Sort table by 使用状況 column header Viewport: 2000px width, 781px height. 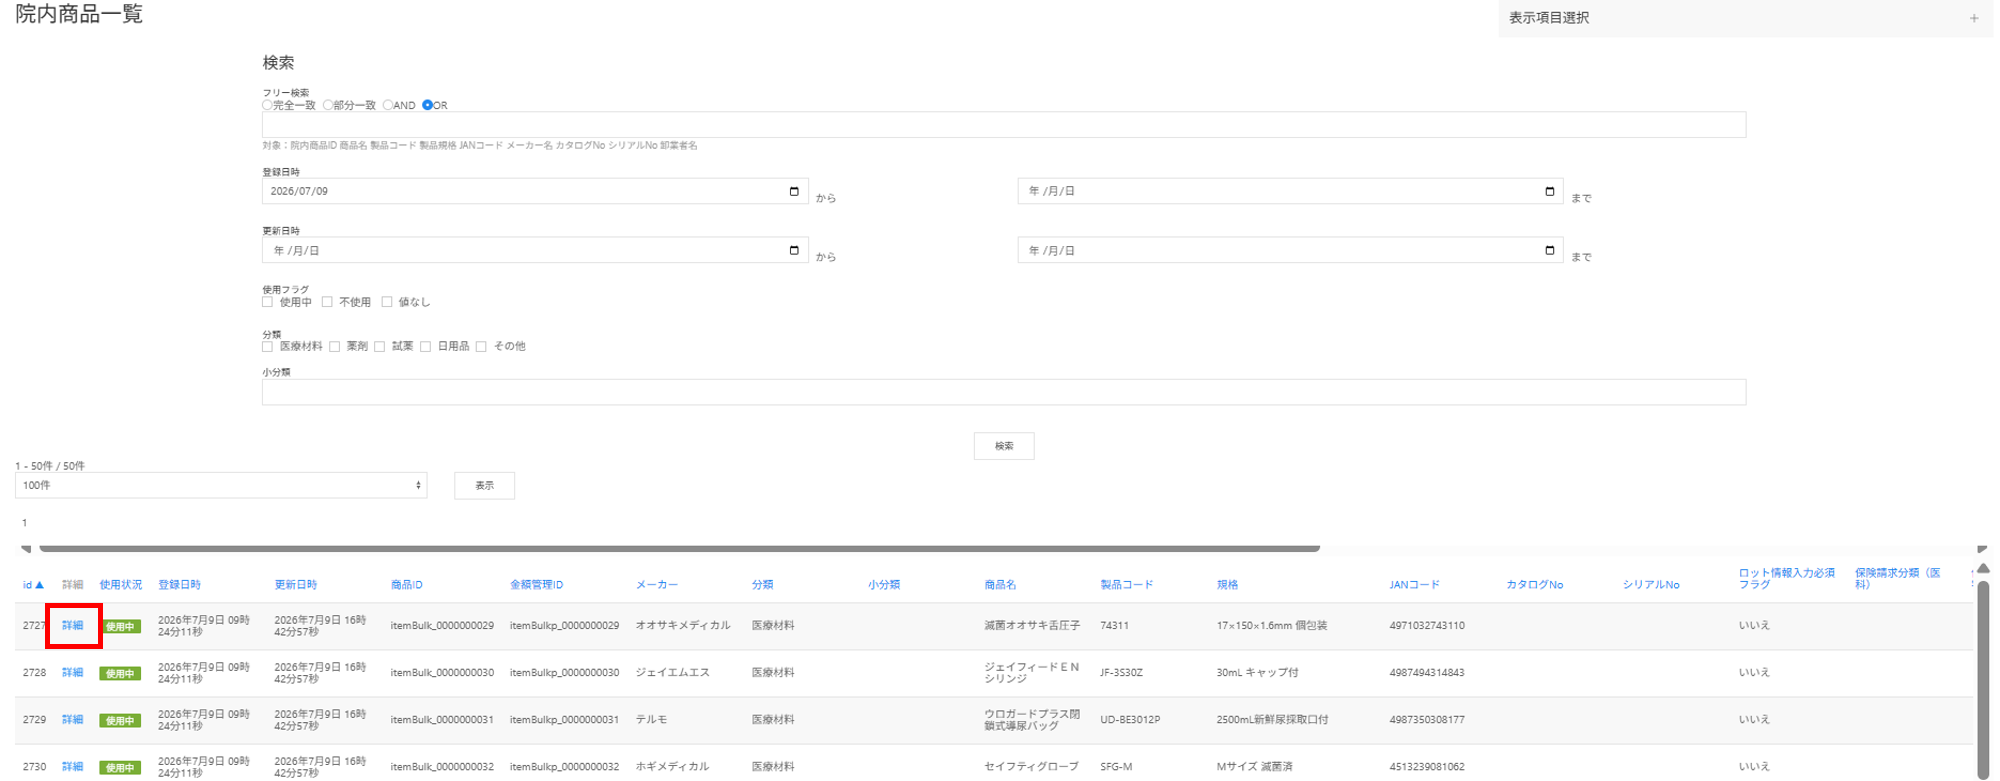point(120,585)
